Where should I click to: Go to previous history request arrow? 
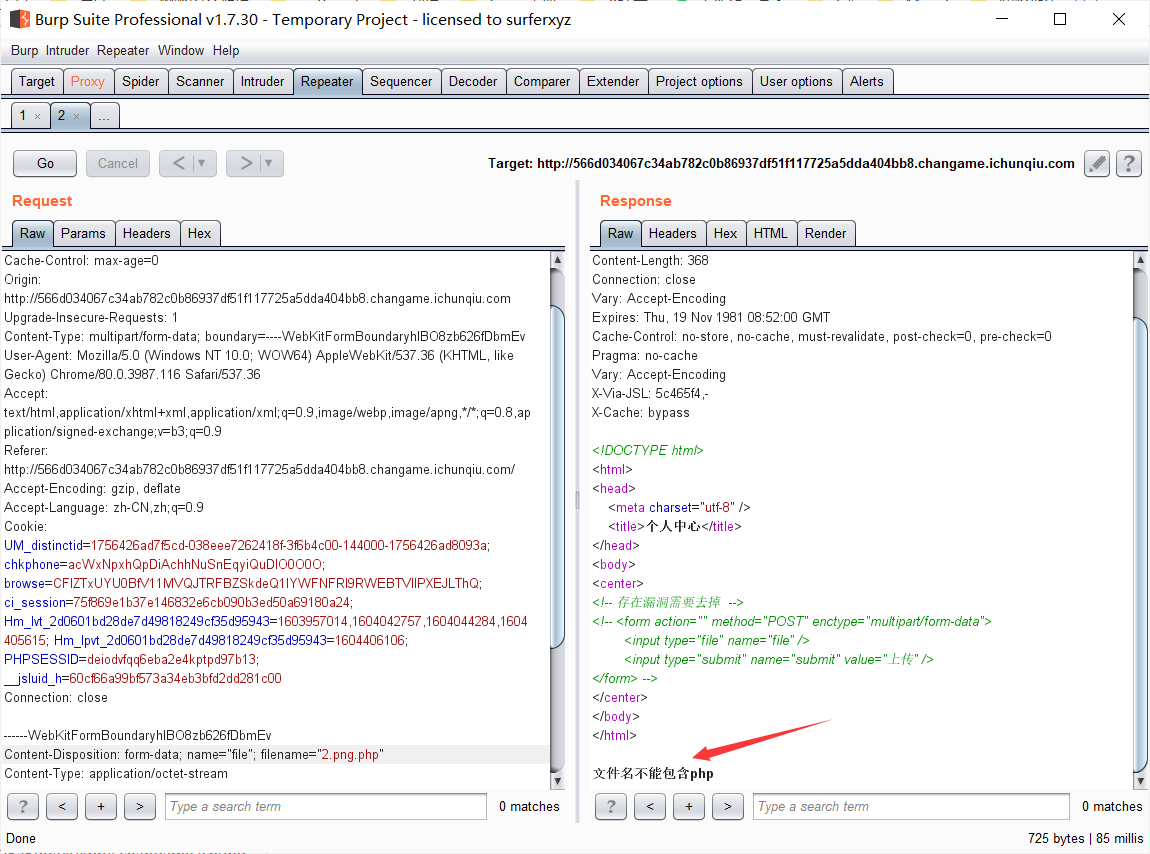(x=178, y=163)
